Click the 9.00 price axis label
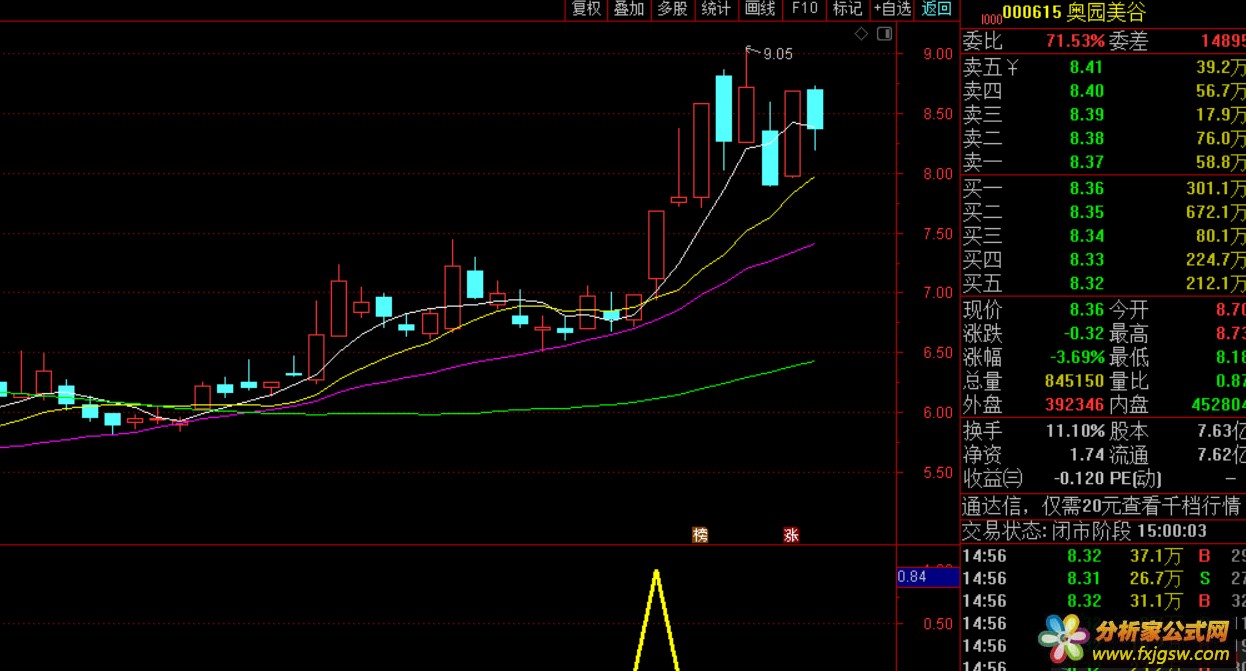1246x671 pixels. [x=937, y=54]
